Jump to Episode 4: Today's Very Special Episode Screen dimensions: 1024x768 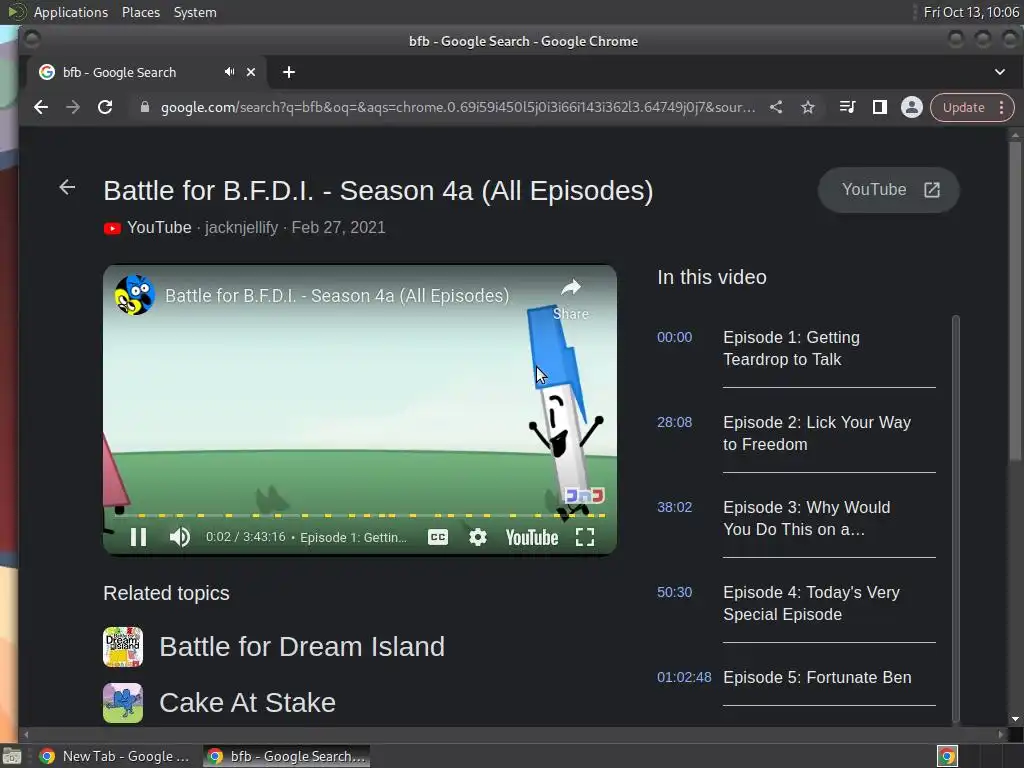click(811, 603)
